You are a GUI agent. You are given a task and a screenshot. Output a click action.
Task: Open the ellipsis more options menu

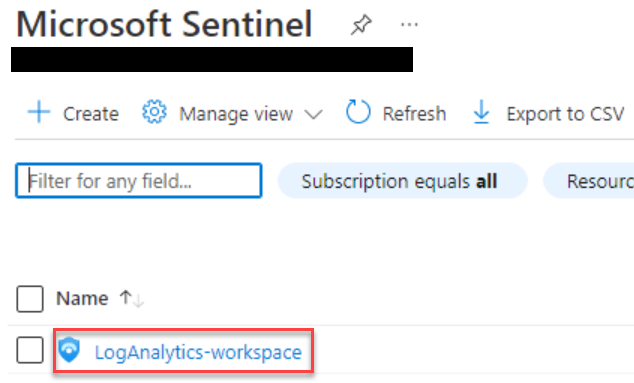click(x=409, y=25)
